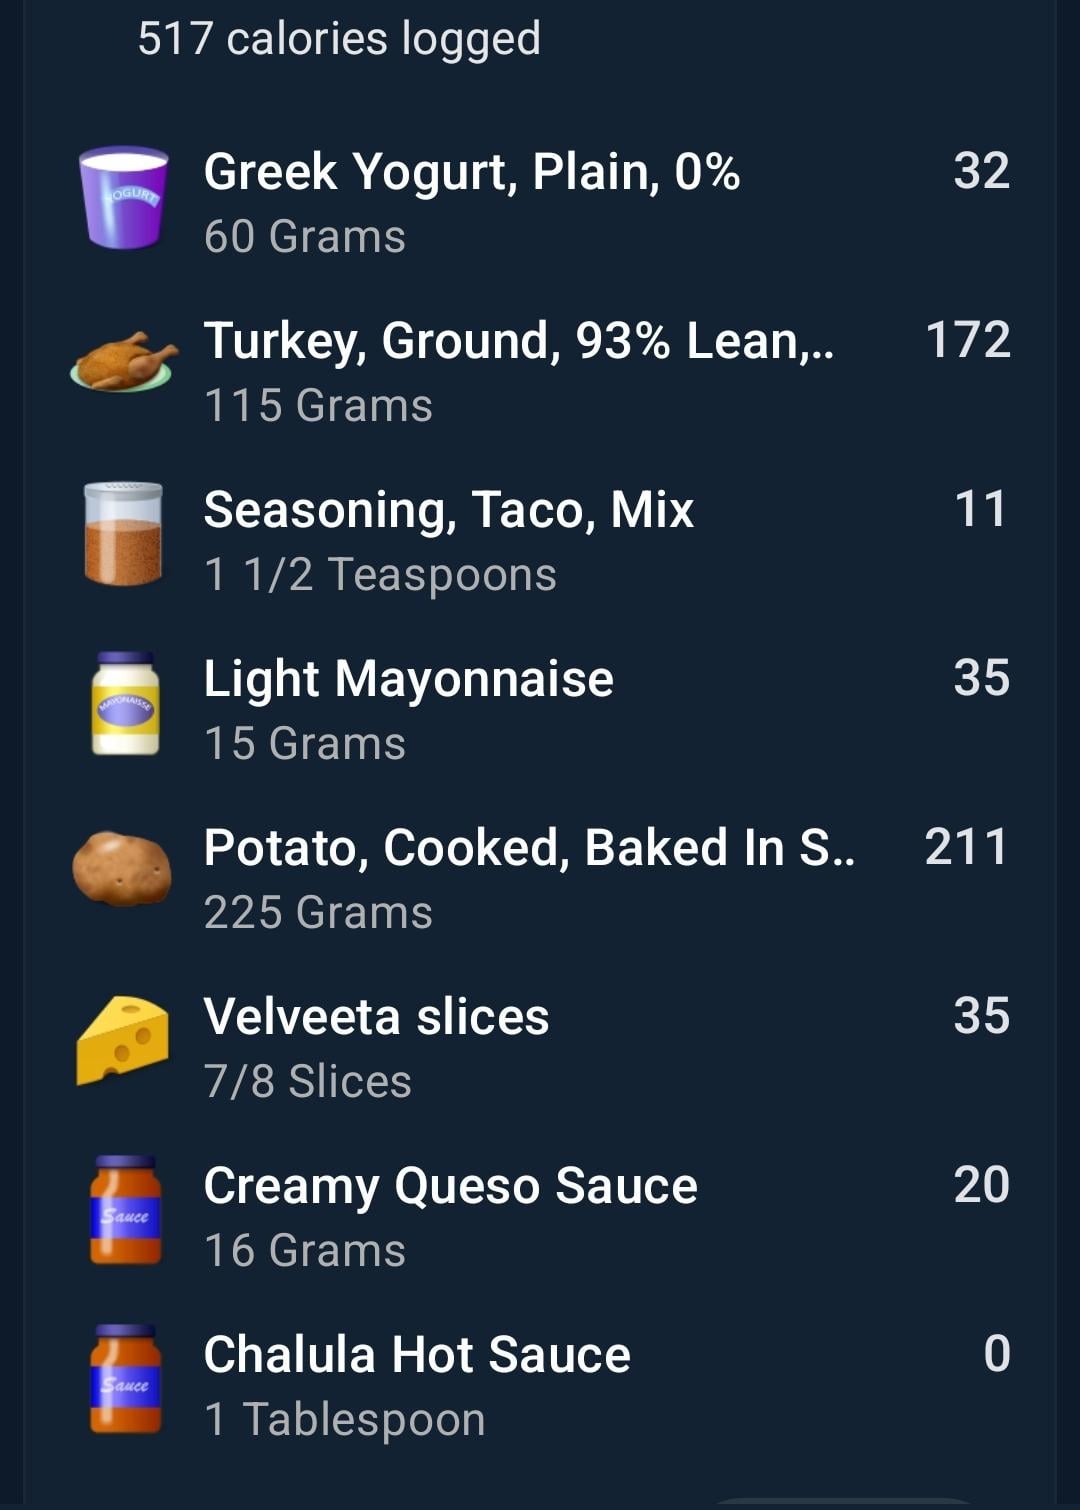The width and height of the screenshot is (1080, 1510).
Task: Open the Turkey, Ground, 93% Lean entry
Action: 540,371
